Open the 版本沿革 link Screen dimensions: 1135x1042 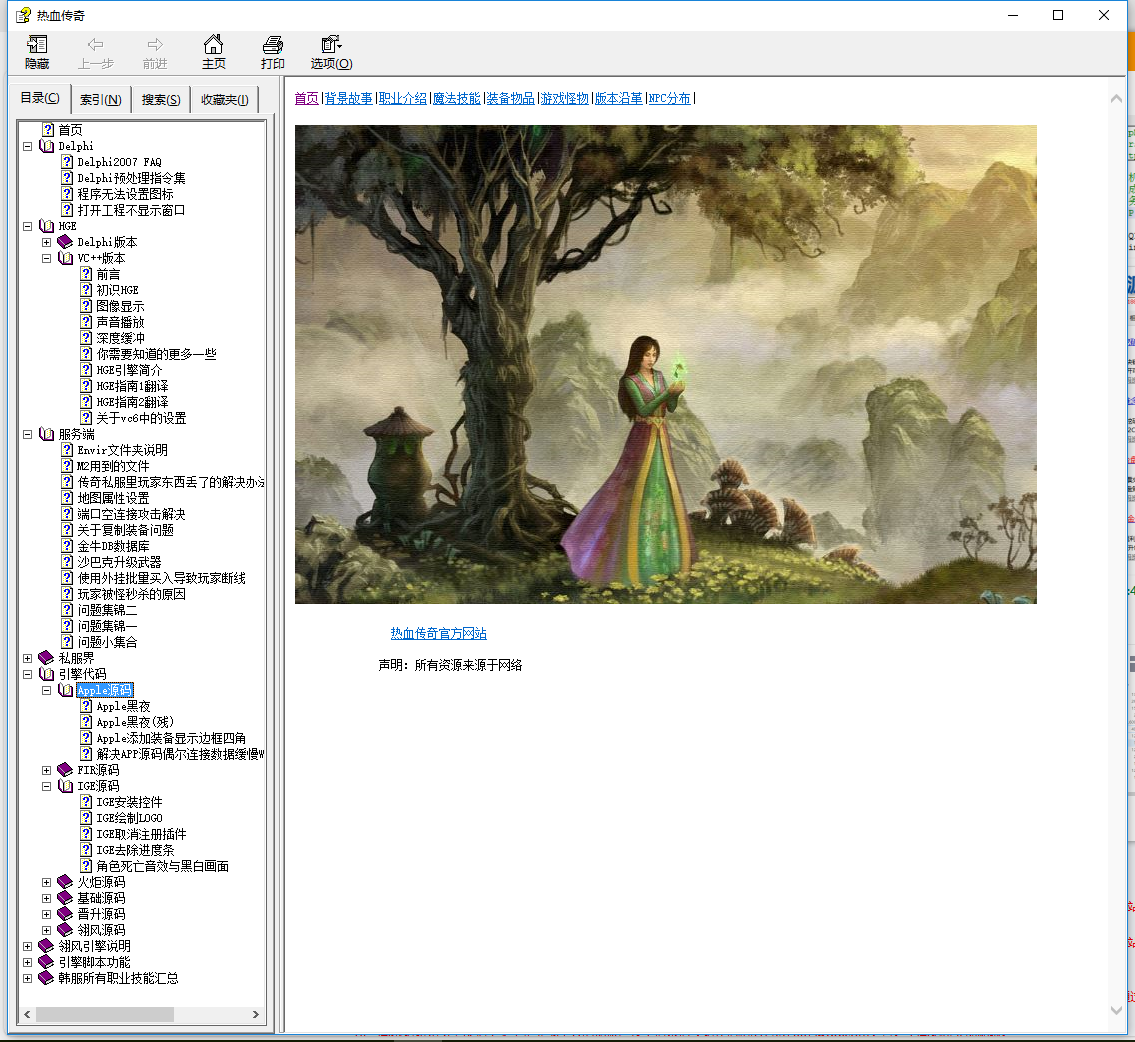(618, 98)
